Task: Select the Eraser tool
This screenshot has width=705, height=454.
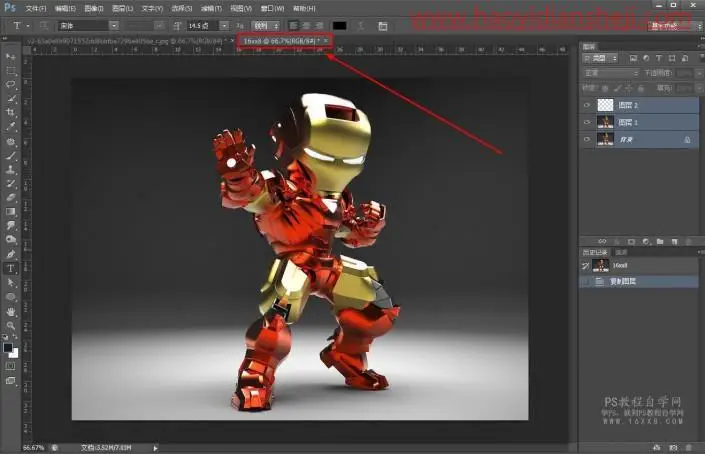Action: coord(11,197)
